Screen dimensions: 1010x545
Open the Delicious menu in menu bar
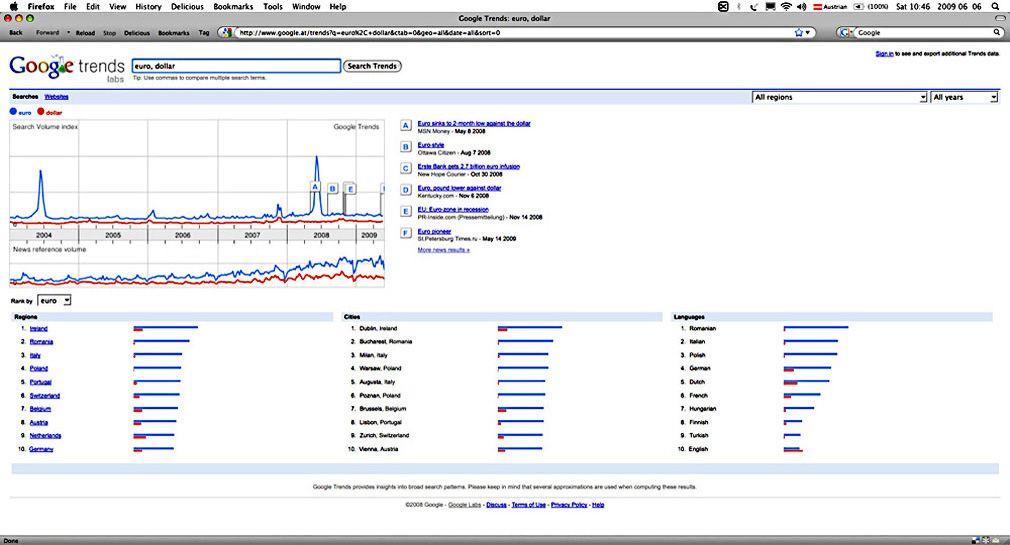click(187, 6)
